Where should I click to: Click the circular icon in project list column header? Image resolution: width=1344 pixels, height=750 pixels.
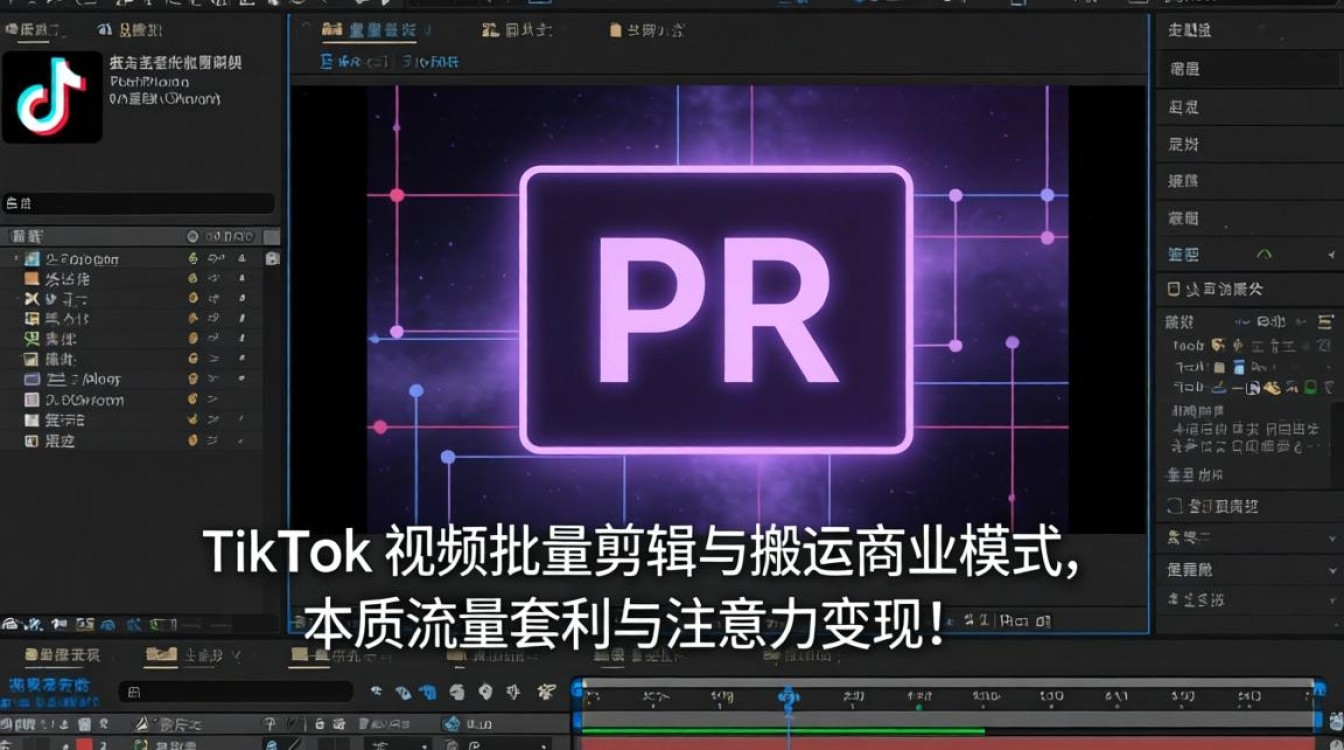pyautogui.click(x=193, y=237)
